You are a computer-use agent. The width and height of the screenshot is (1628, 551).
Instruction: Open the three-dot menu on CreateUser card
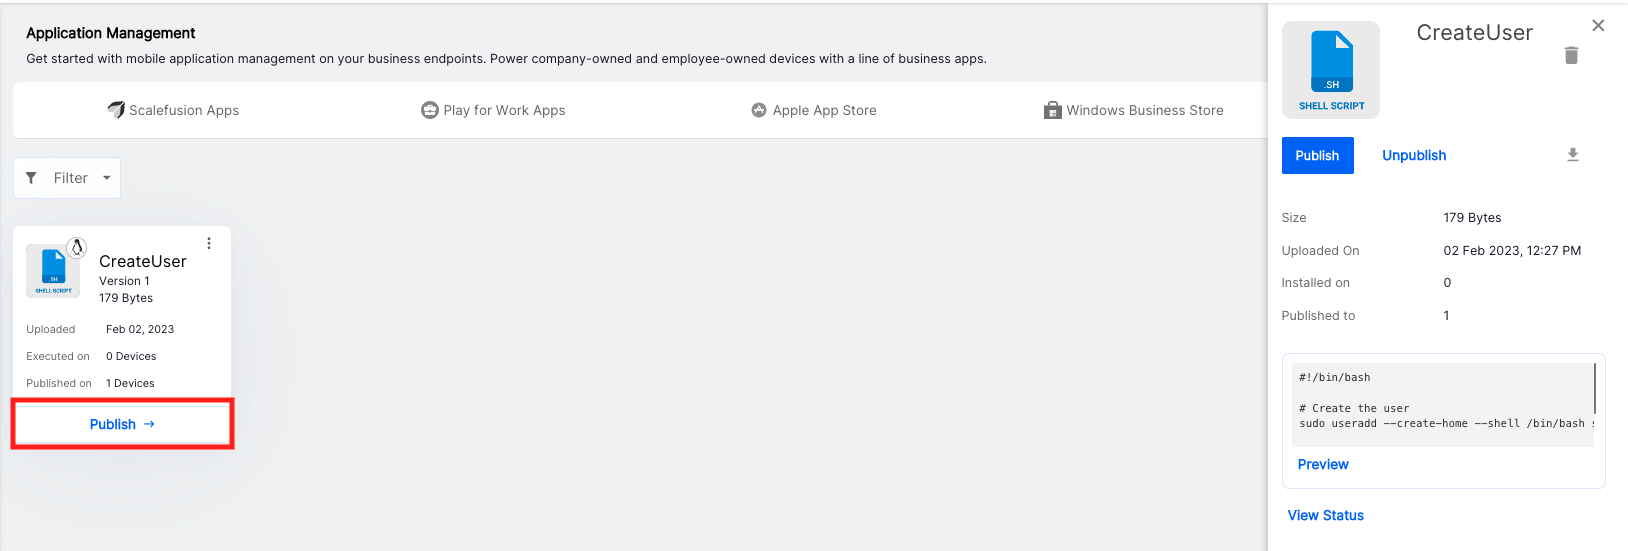(209, 243)
